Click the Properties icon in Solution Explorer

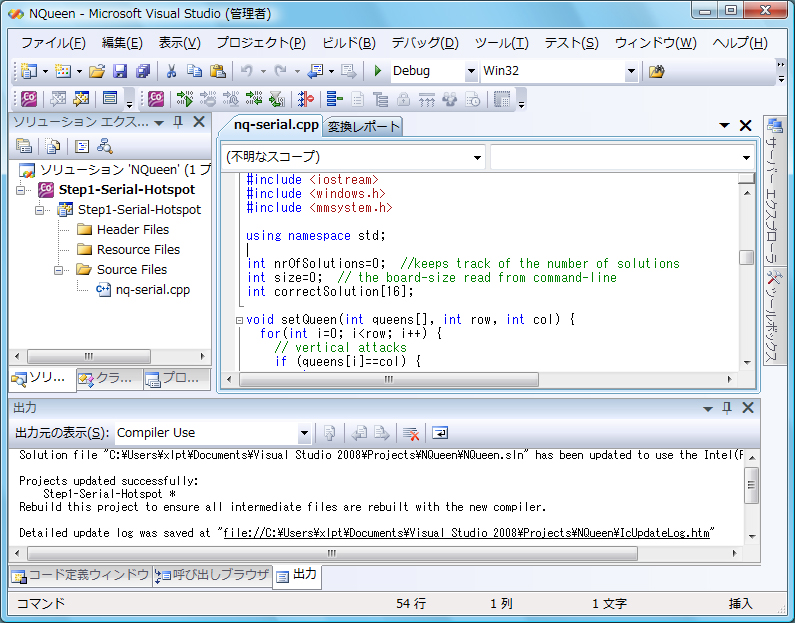tap(24, 146)
